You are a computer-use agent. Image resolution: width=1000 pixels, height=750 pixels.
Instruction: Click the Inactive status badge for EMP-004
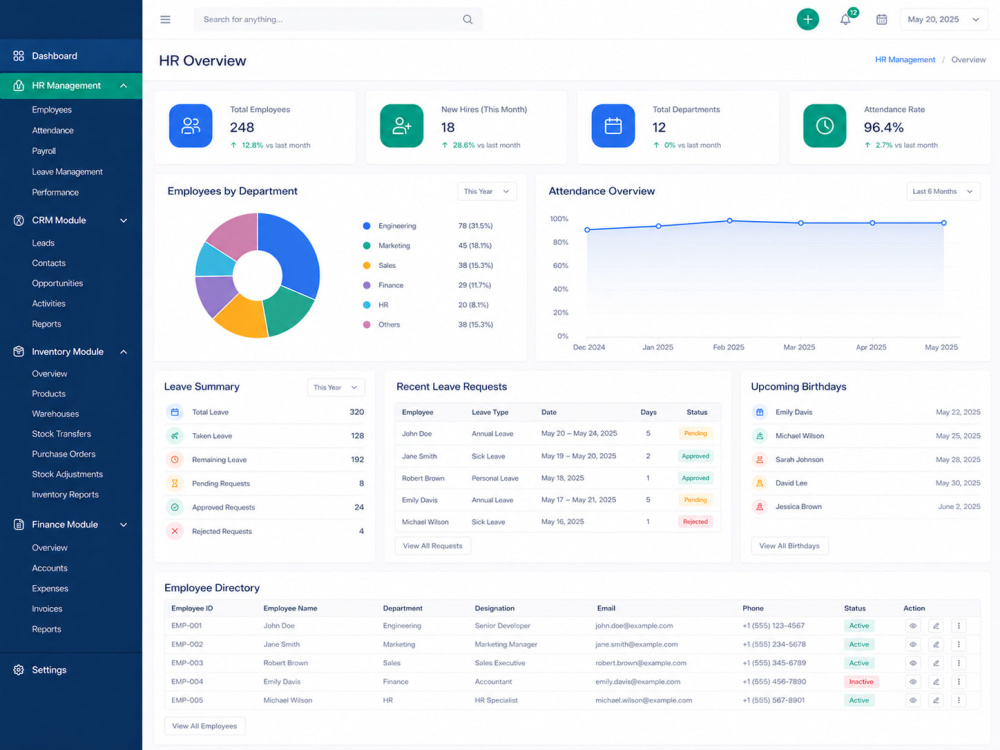coord(861,682)
